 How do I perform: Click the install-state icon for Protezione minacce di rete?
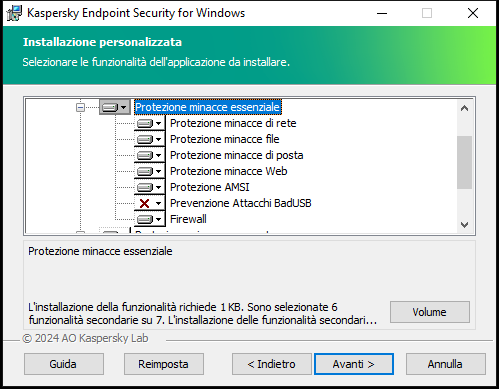[145, 123]
